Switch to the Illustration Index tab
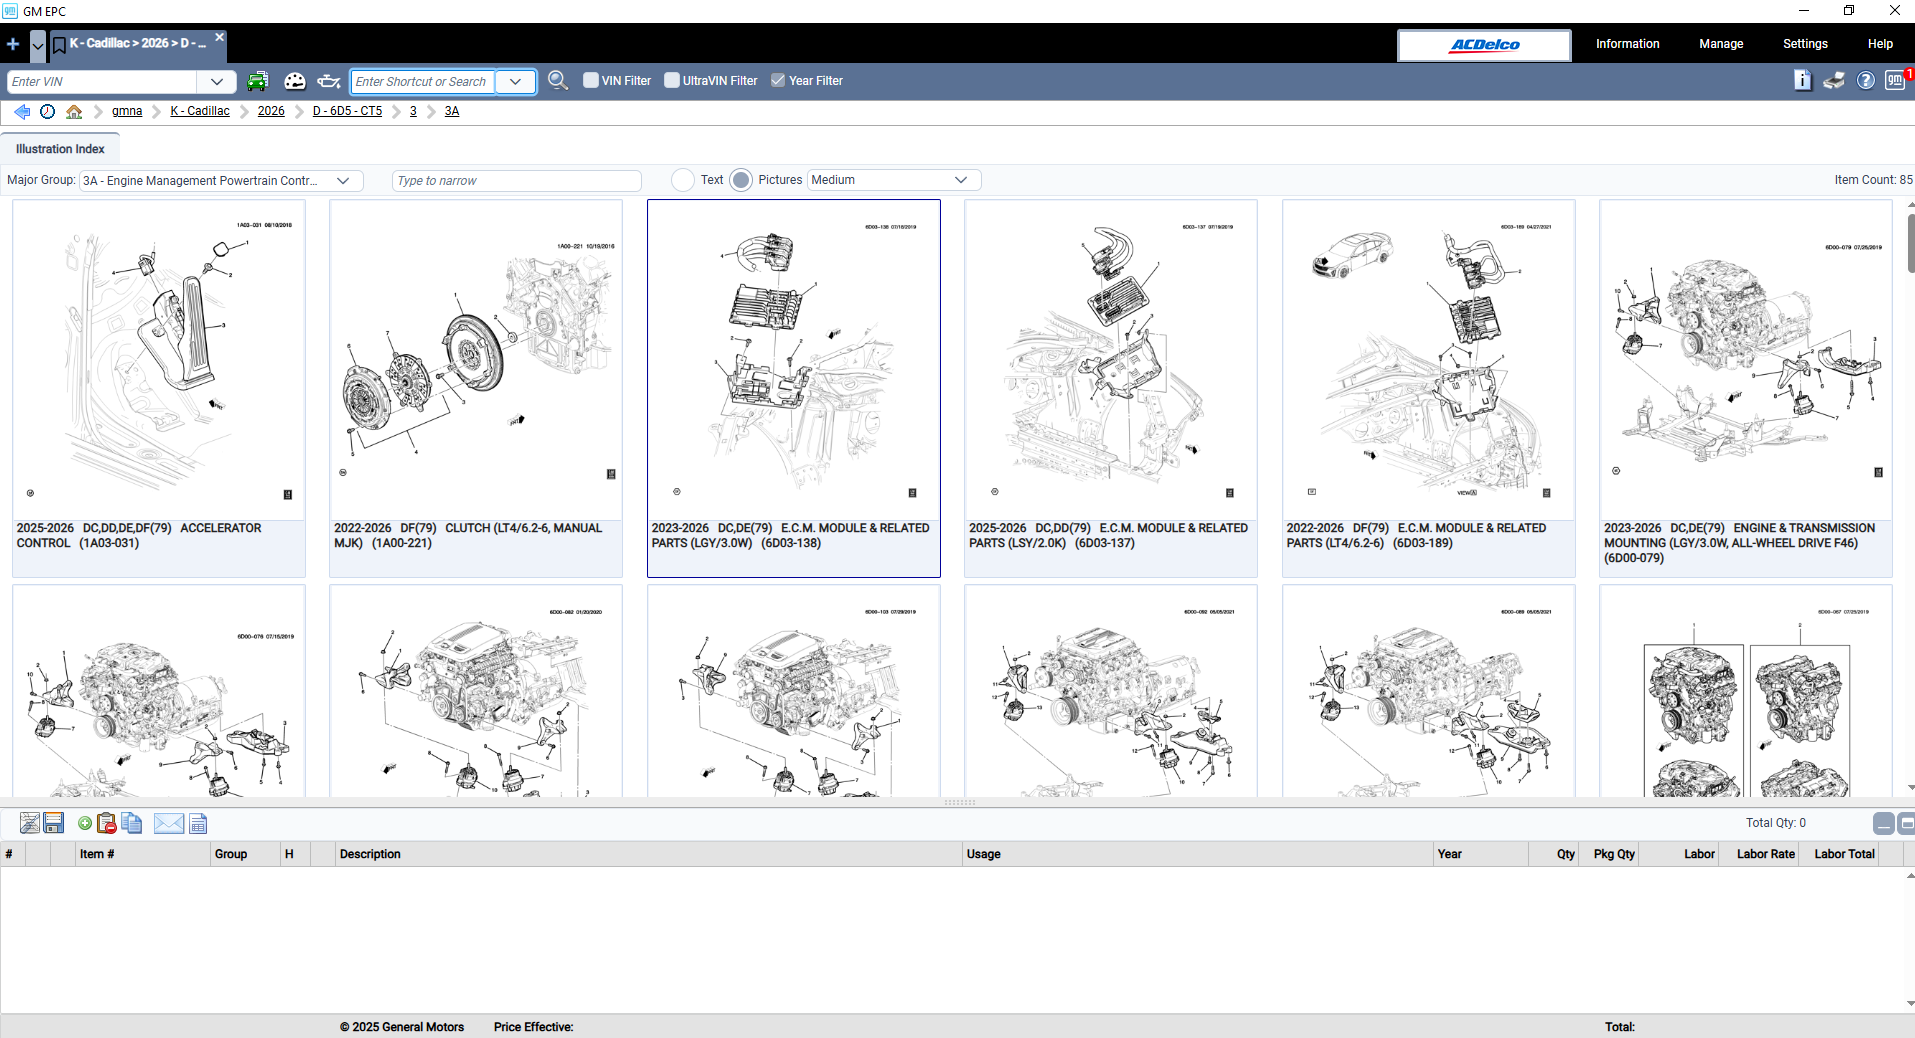Image resolution: width=1915 pixels, height=1038 pixels. coord(59,148)
